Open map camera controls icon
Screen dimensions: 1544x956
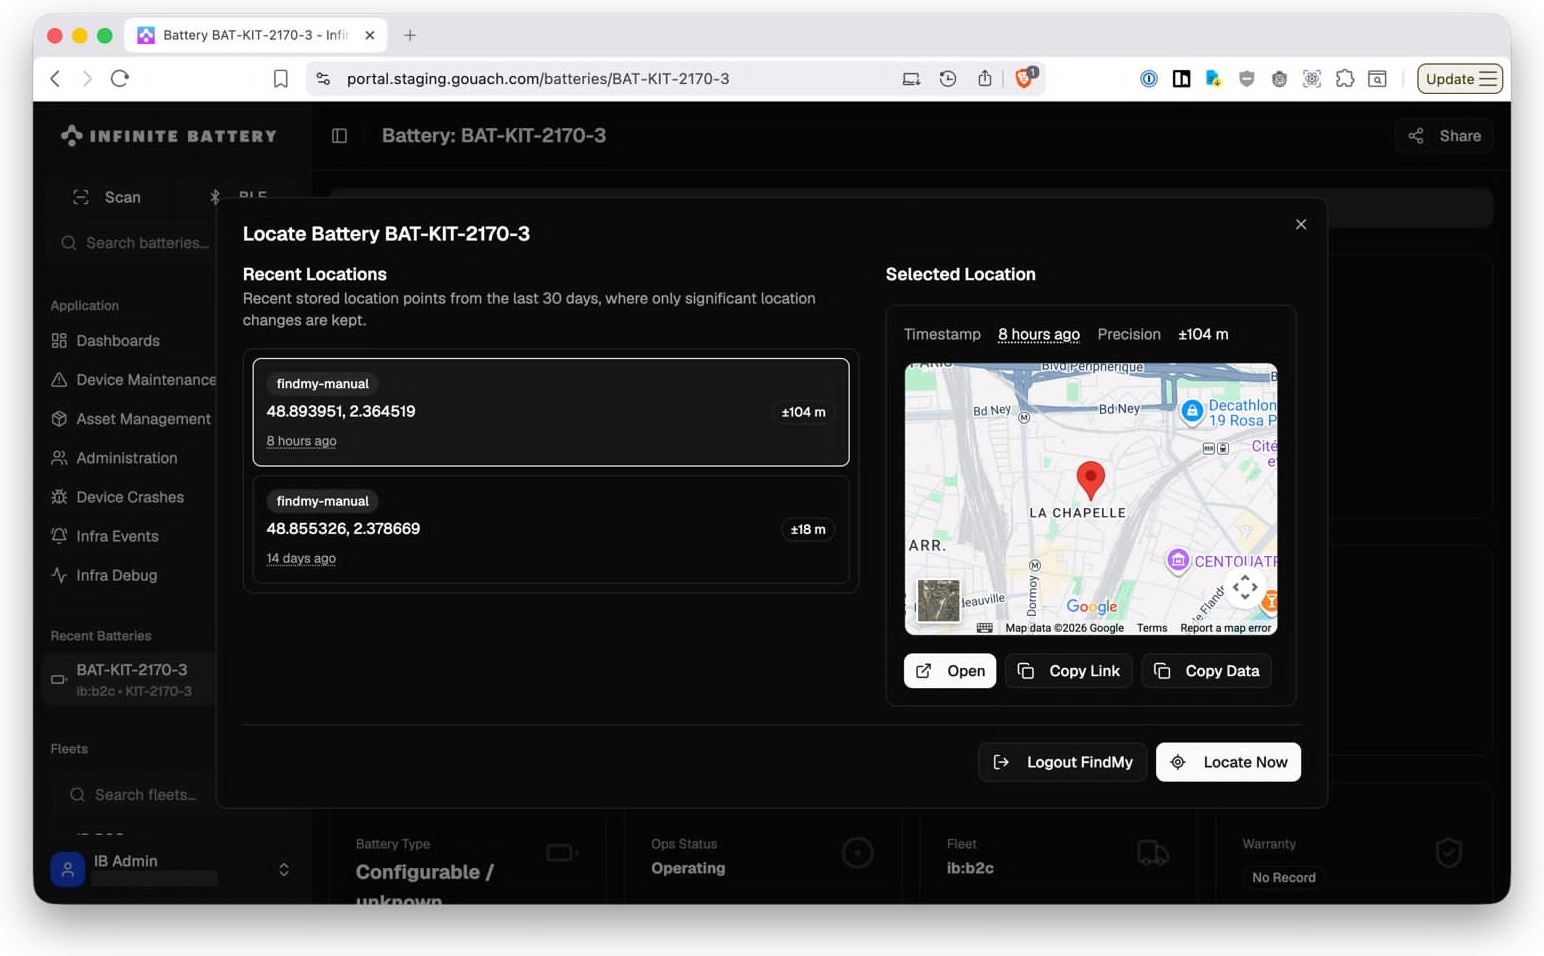pos(1244,588)
